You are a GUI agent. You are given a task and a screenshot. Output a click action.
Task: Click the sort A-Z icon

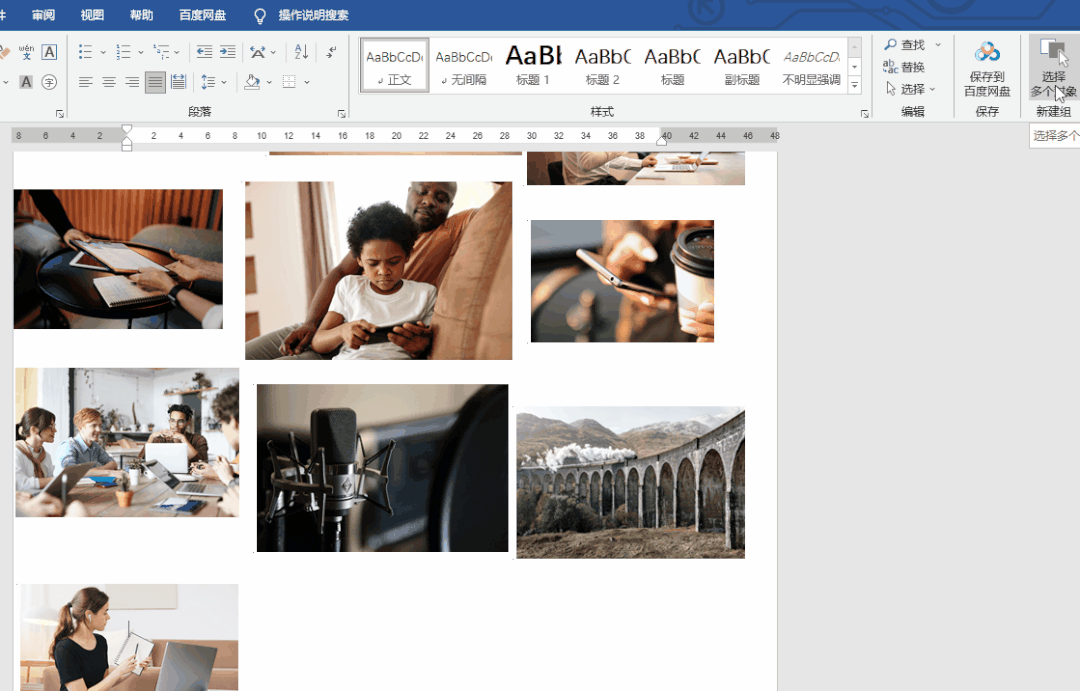click(301, 52)
